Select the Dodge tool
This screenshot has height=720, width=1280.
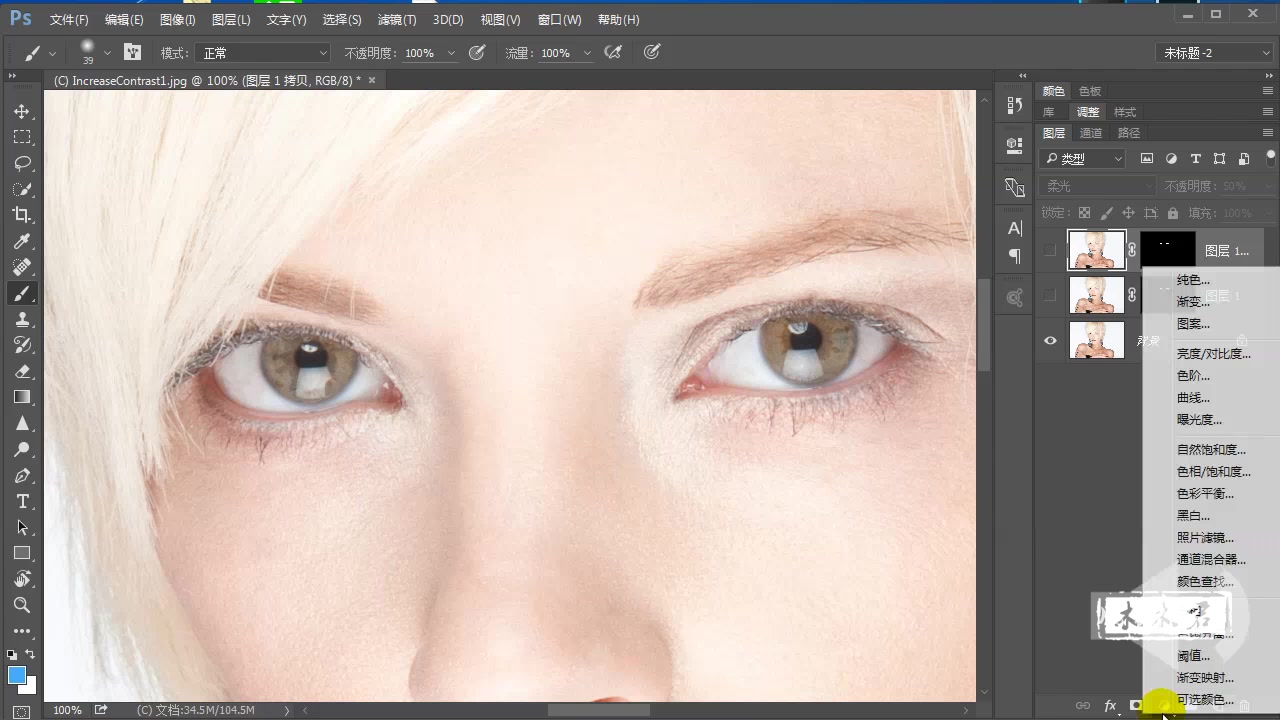click(x=22, y=449)
